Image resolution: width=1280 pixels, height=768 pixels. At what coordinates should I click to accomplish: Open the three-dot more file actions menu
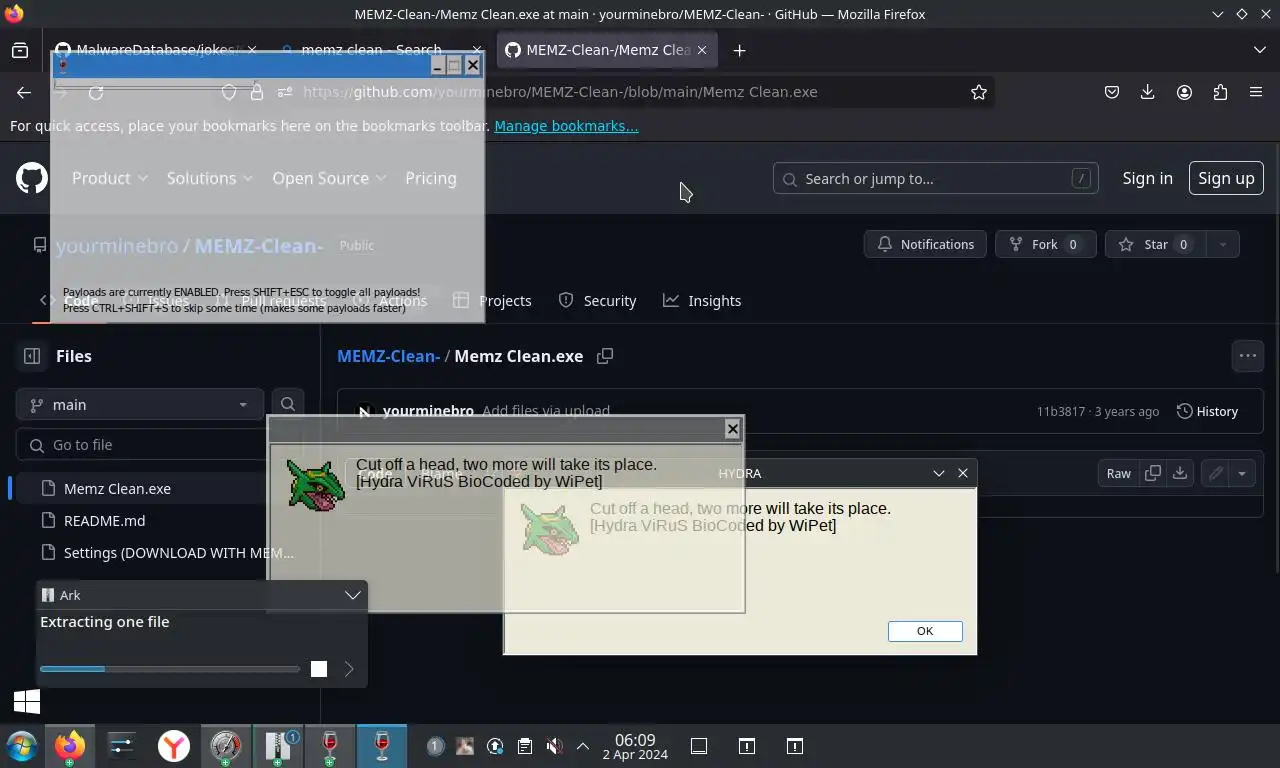click(x=1247, y=355)
